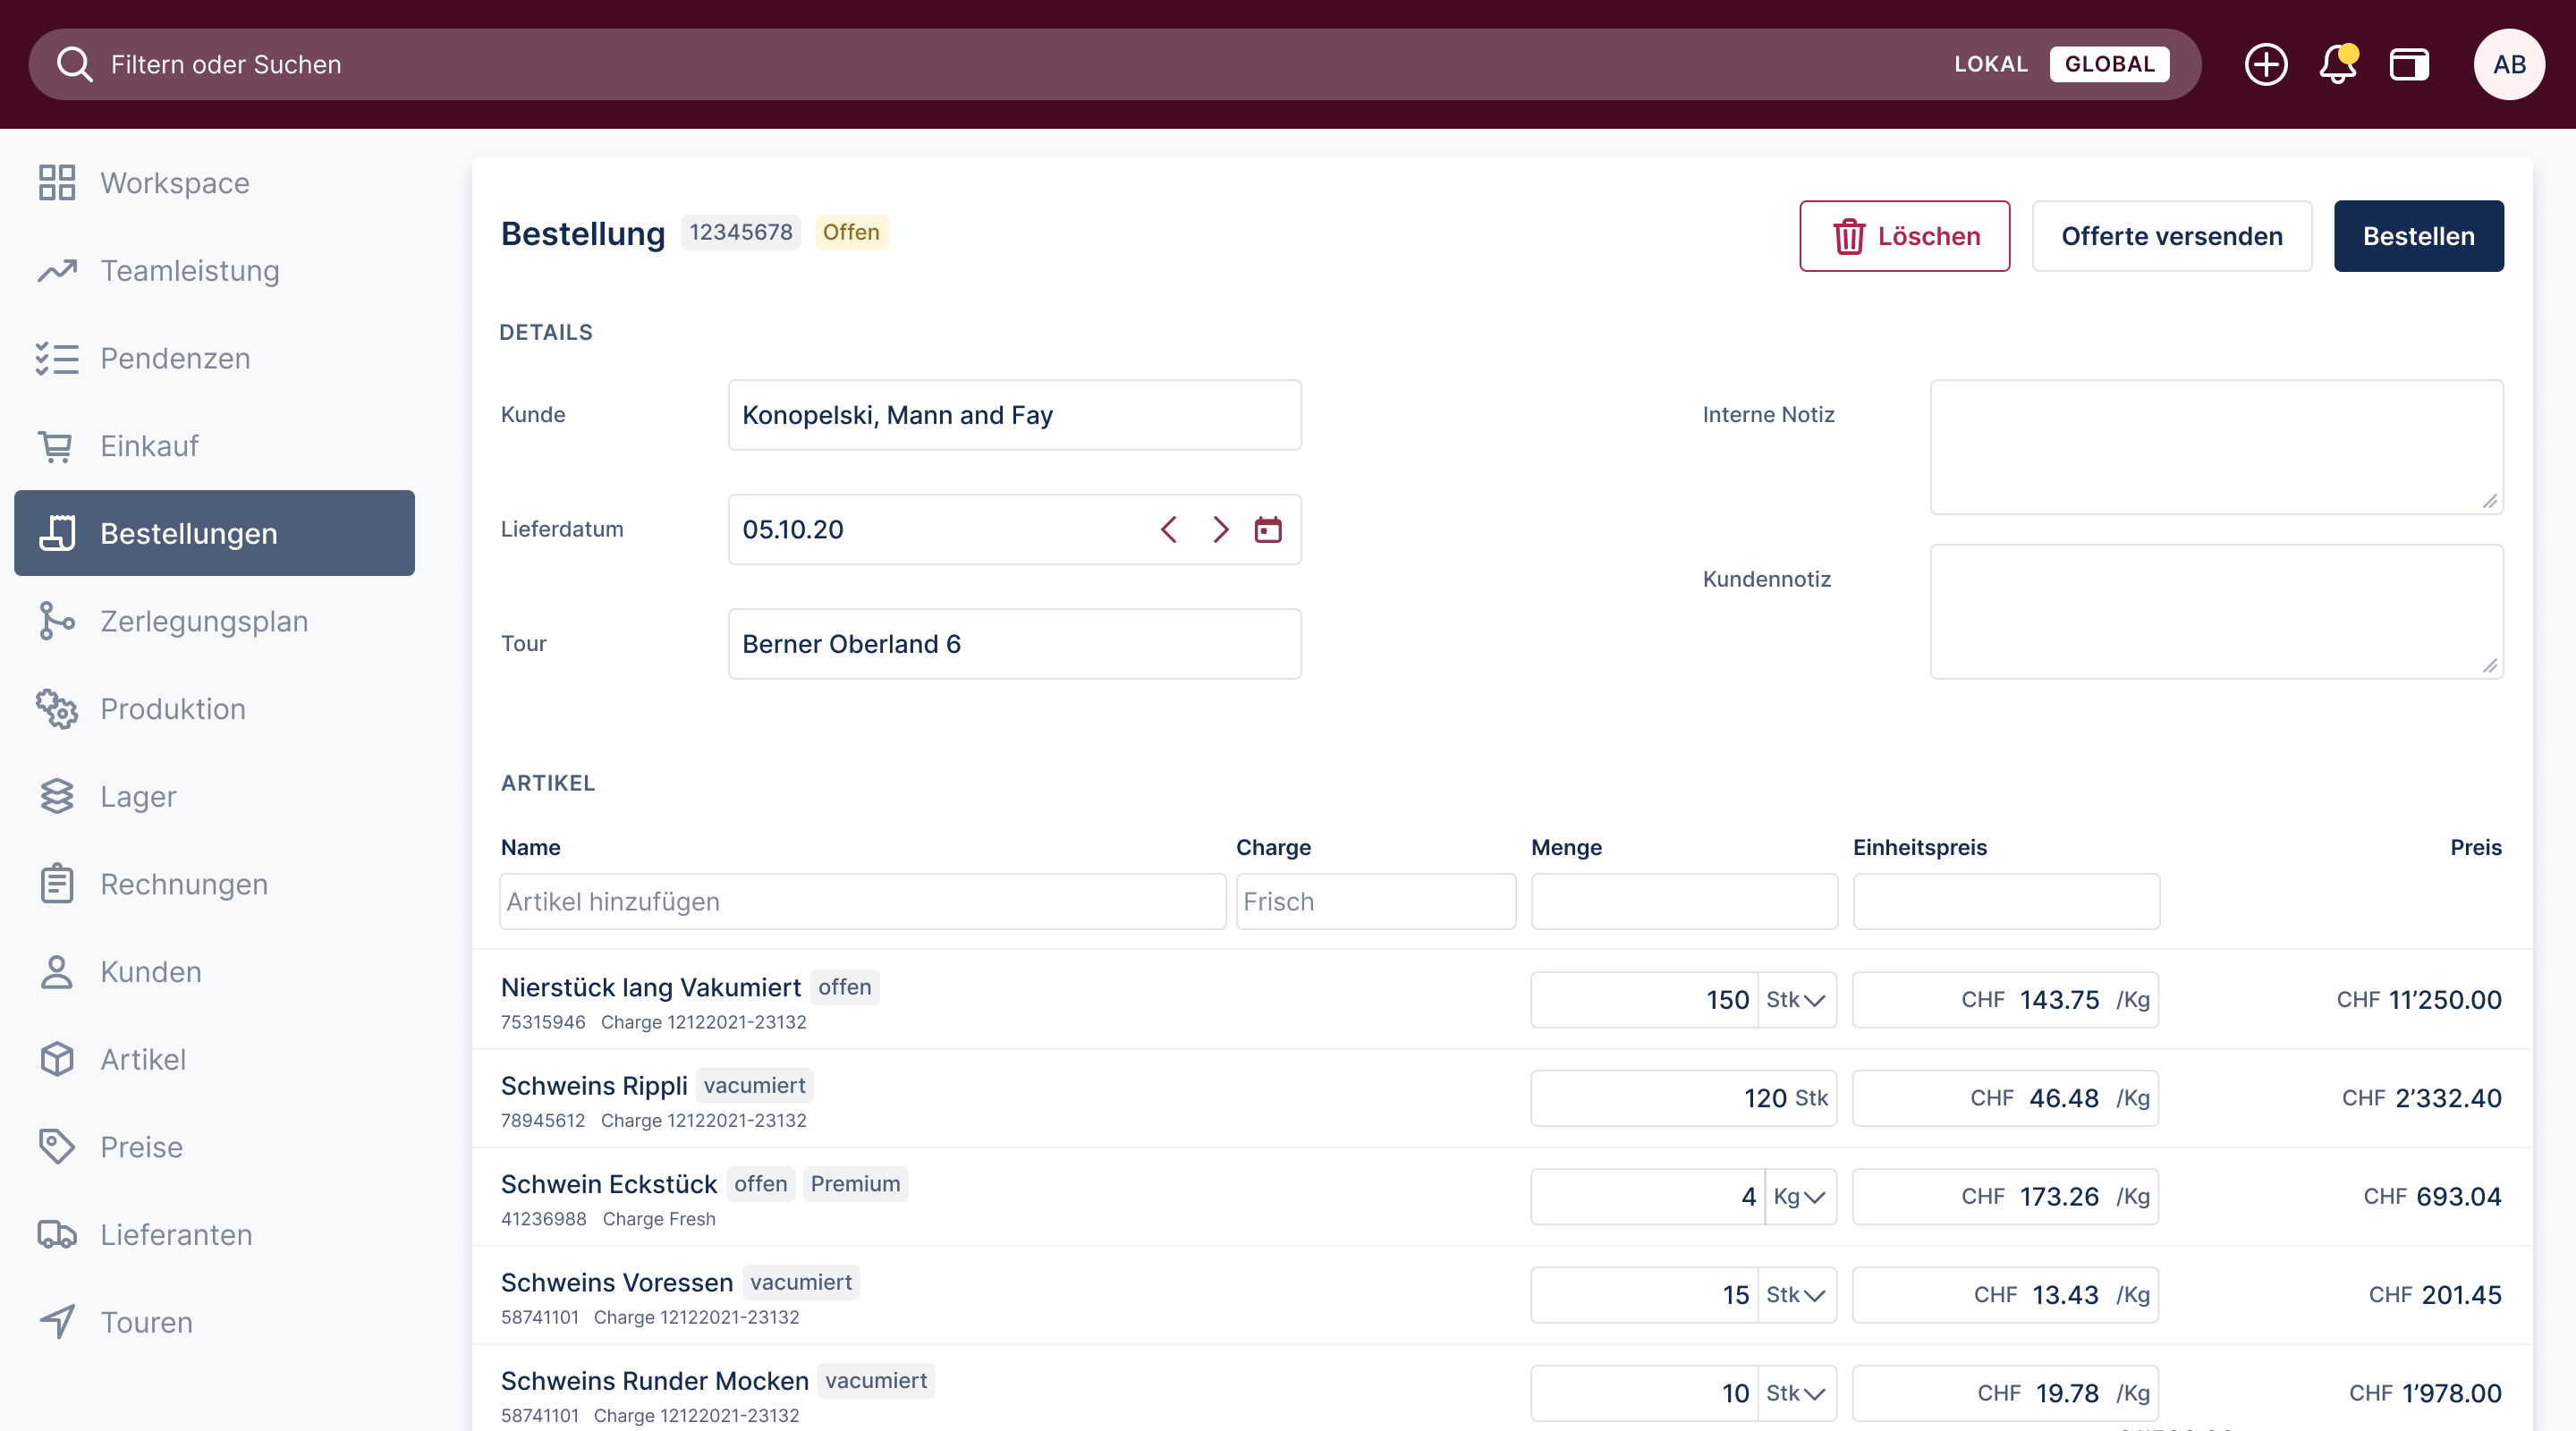2576x1431 pixels.
Task: Click the Kunden person icon
Action: point(57,971)
